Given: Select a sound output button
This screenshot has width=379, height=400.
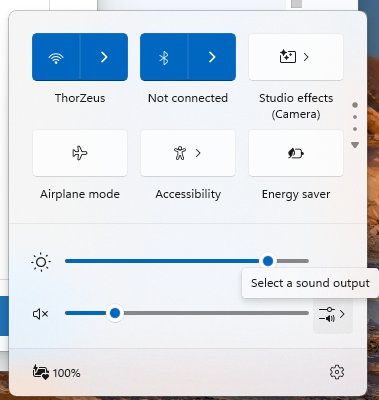Looking at the screenshot, I should tap(332, 314).
